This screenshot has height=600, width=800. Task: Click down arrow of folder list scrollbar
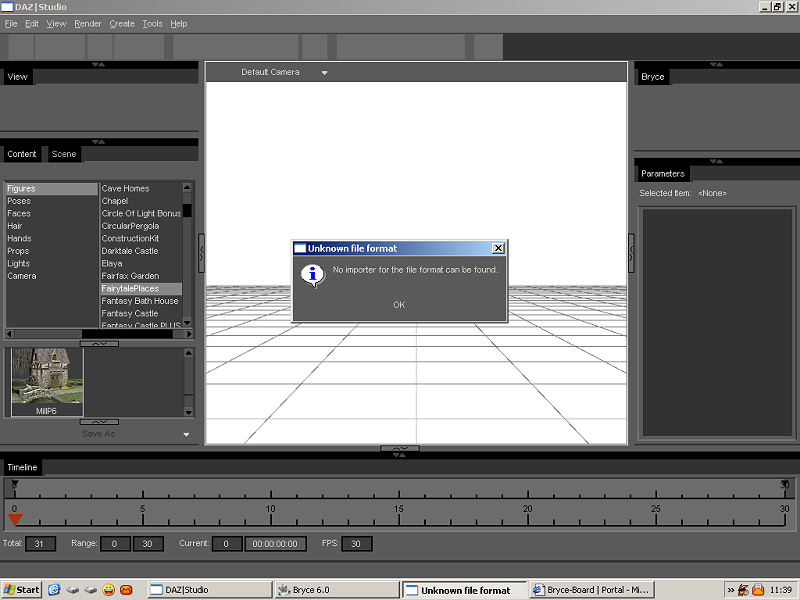(x=187, y=322)
